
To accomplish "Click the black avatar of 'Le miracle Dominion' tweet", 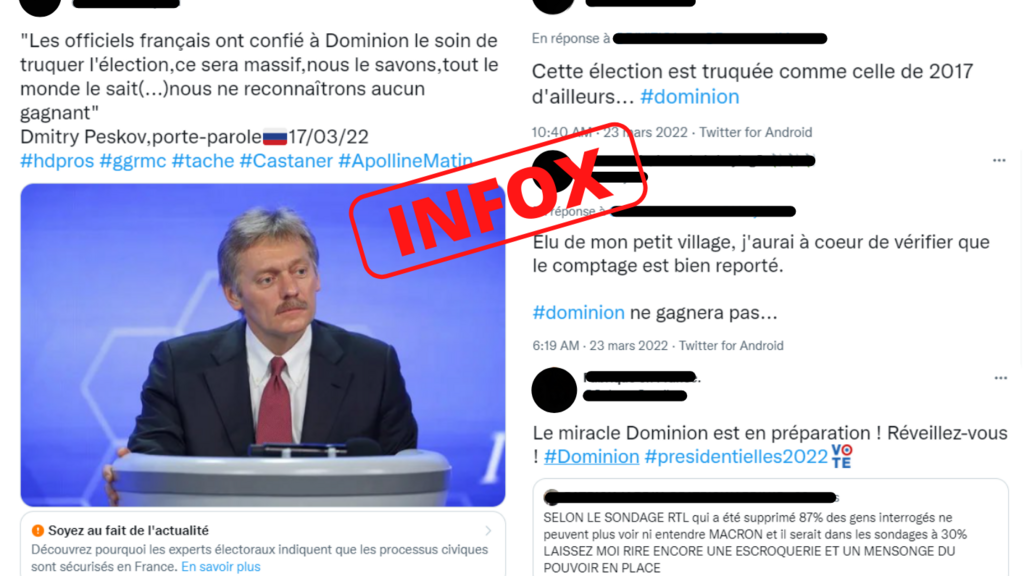I will tap(554, 390).
